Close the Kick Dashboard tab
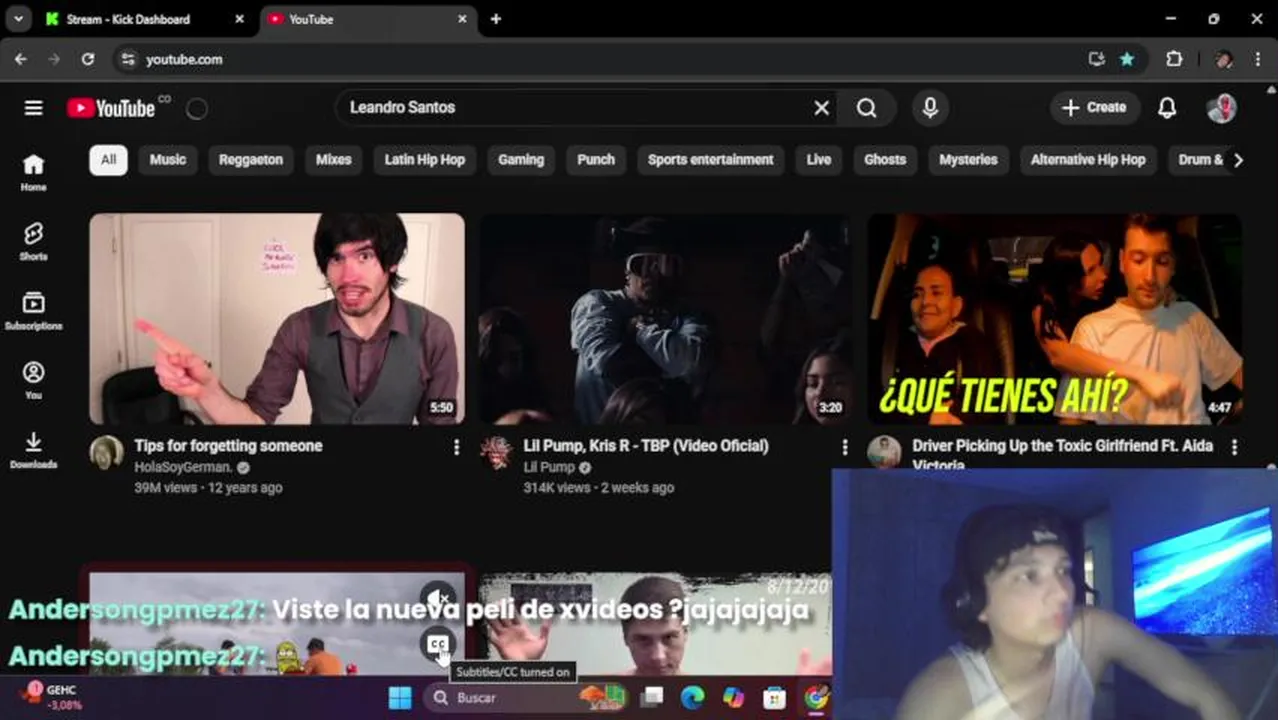Image resolution: width=1278 pixels, height=720 pixels. click(239, 19)
